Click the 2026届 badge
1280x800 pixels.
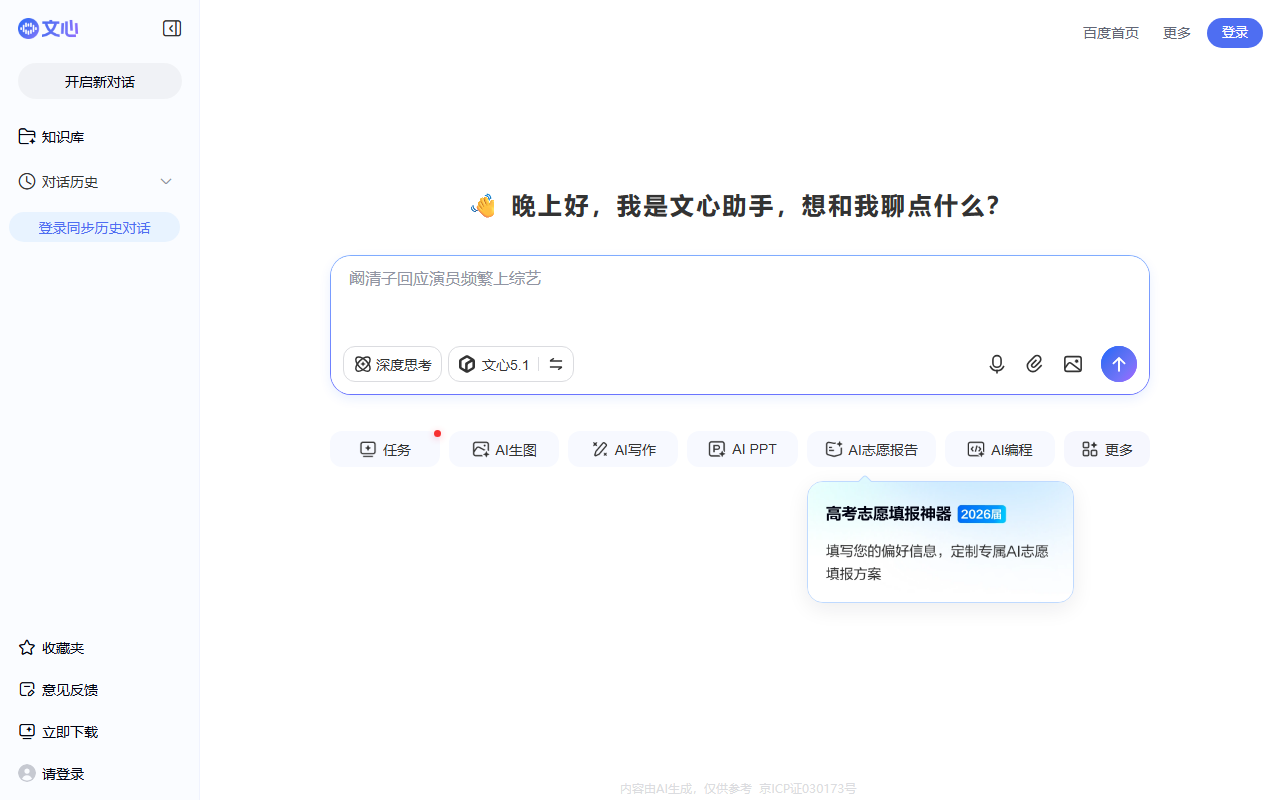pos(981,514)
